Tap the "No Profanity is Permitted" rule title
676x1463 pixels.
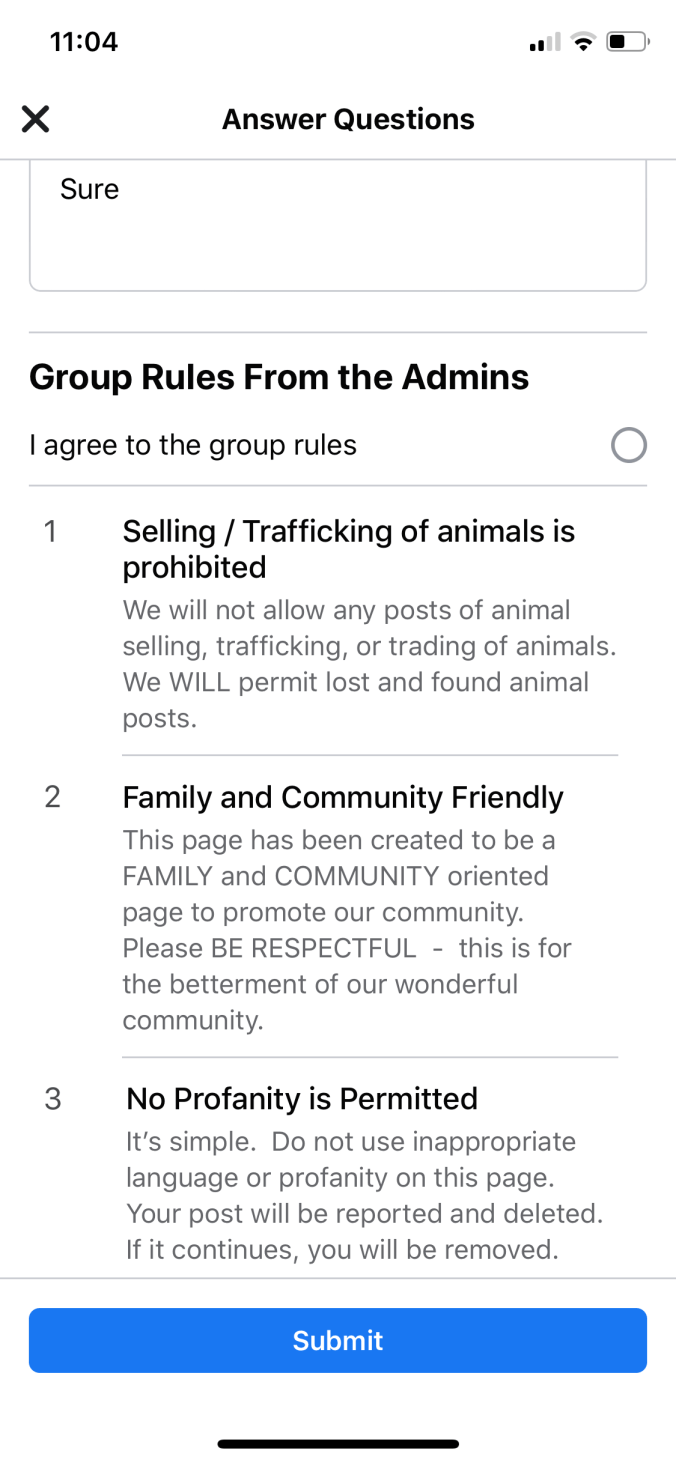(302, 1099)
